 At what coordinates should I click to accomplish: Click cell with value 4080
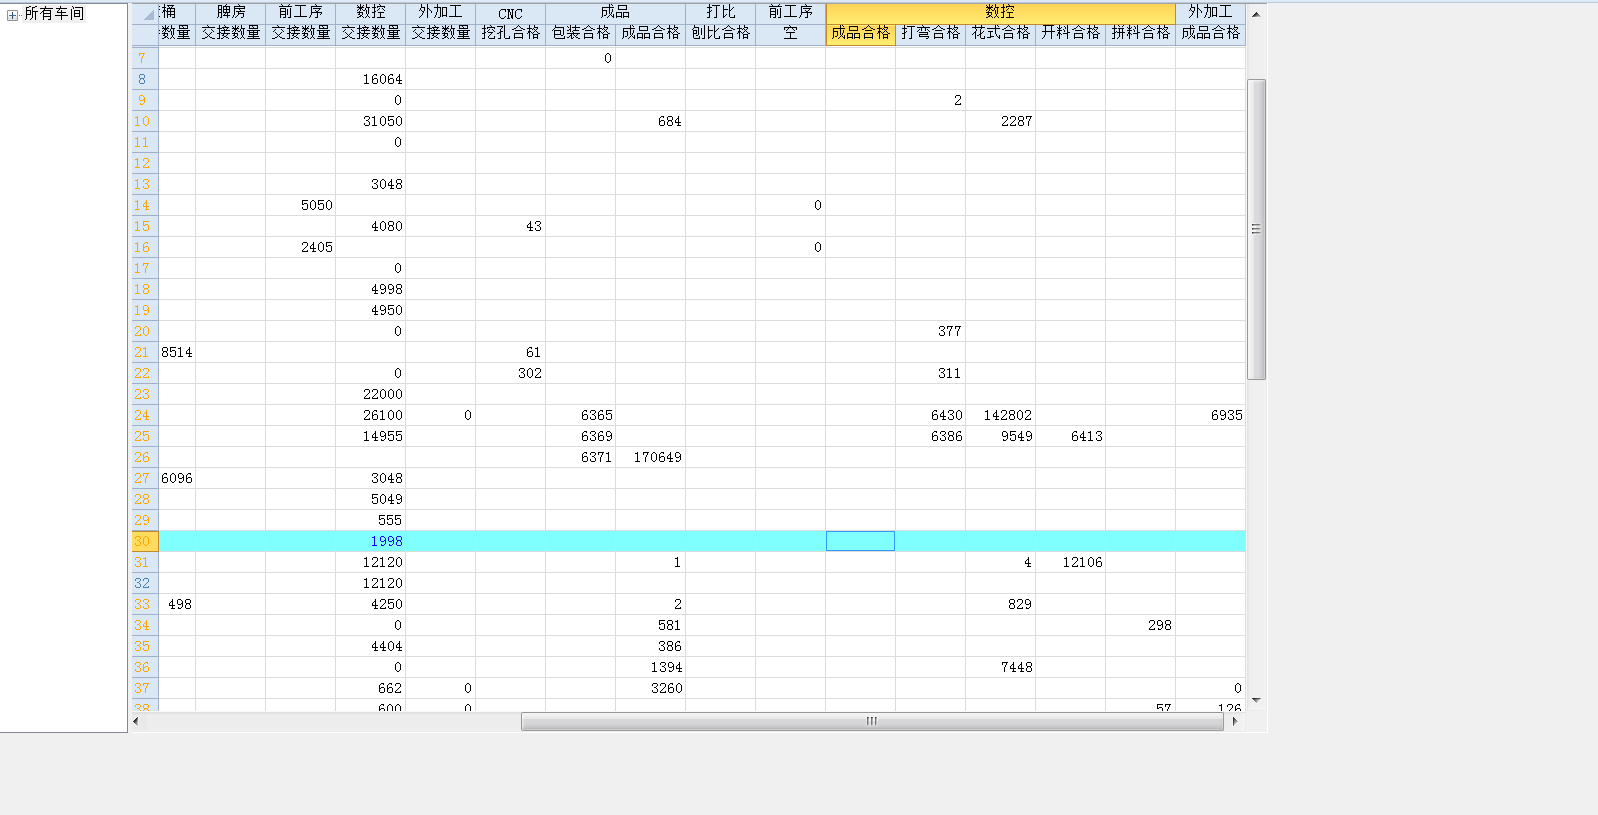point(370,226)
